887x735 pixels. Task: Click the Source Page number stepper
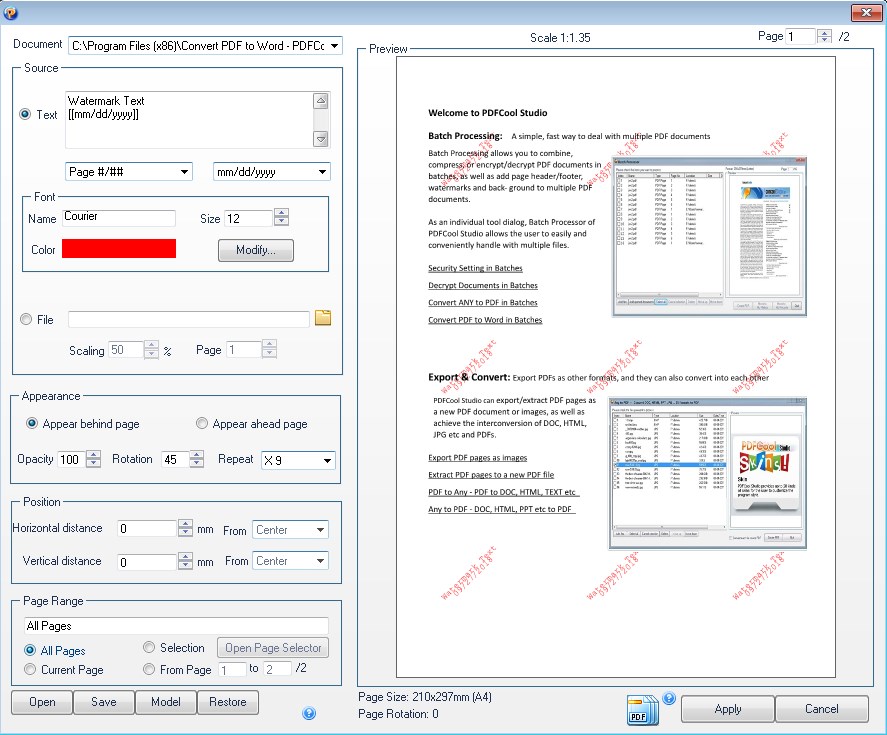point(269,349)
